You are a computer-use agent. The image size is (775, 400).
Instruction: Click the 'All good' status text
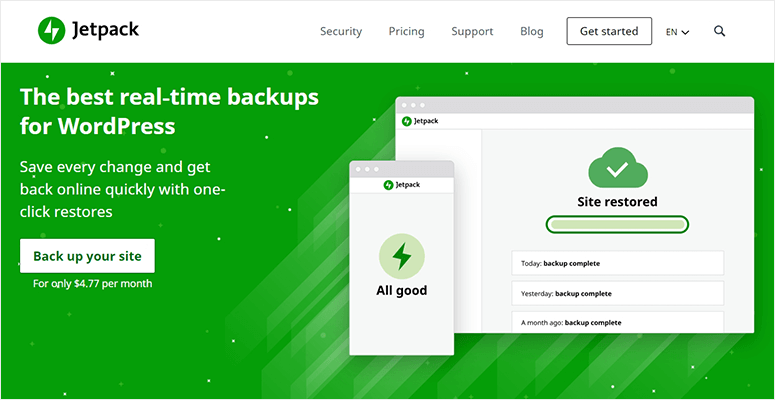tap(401, 290)
